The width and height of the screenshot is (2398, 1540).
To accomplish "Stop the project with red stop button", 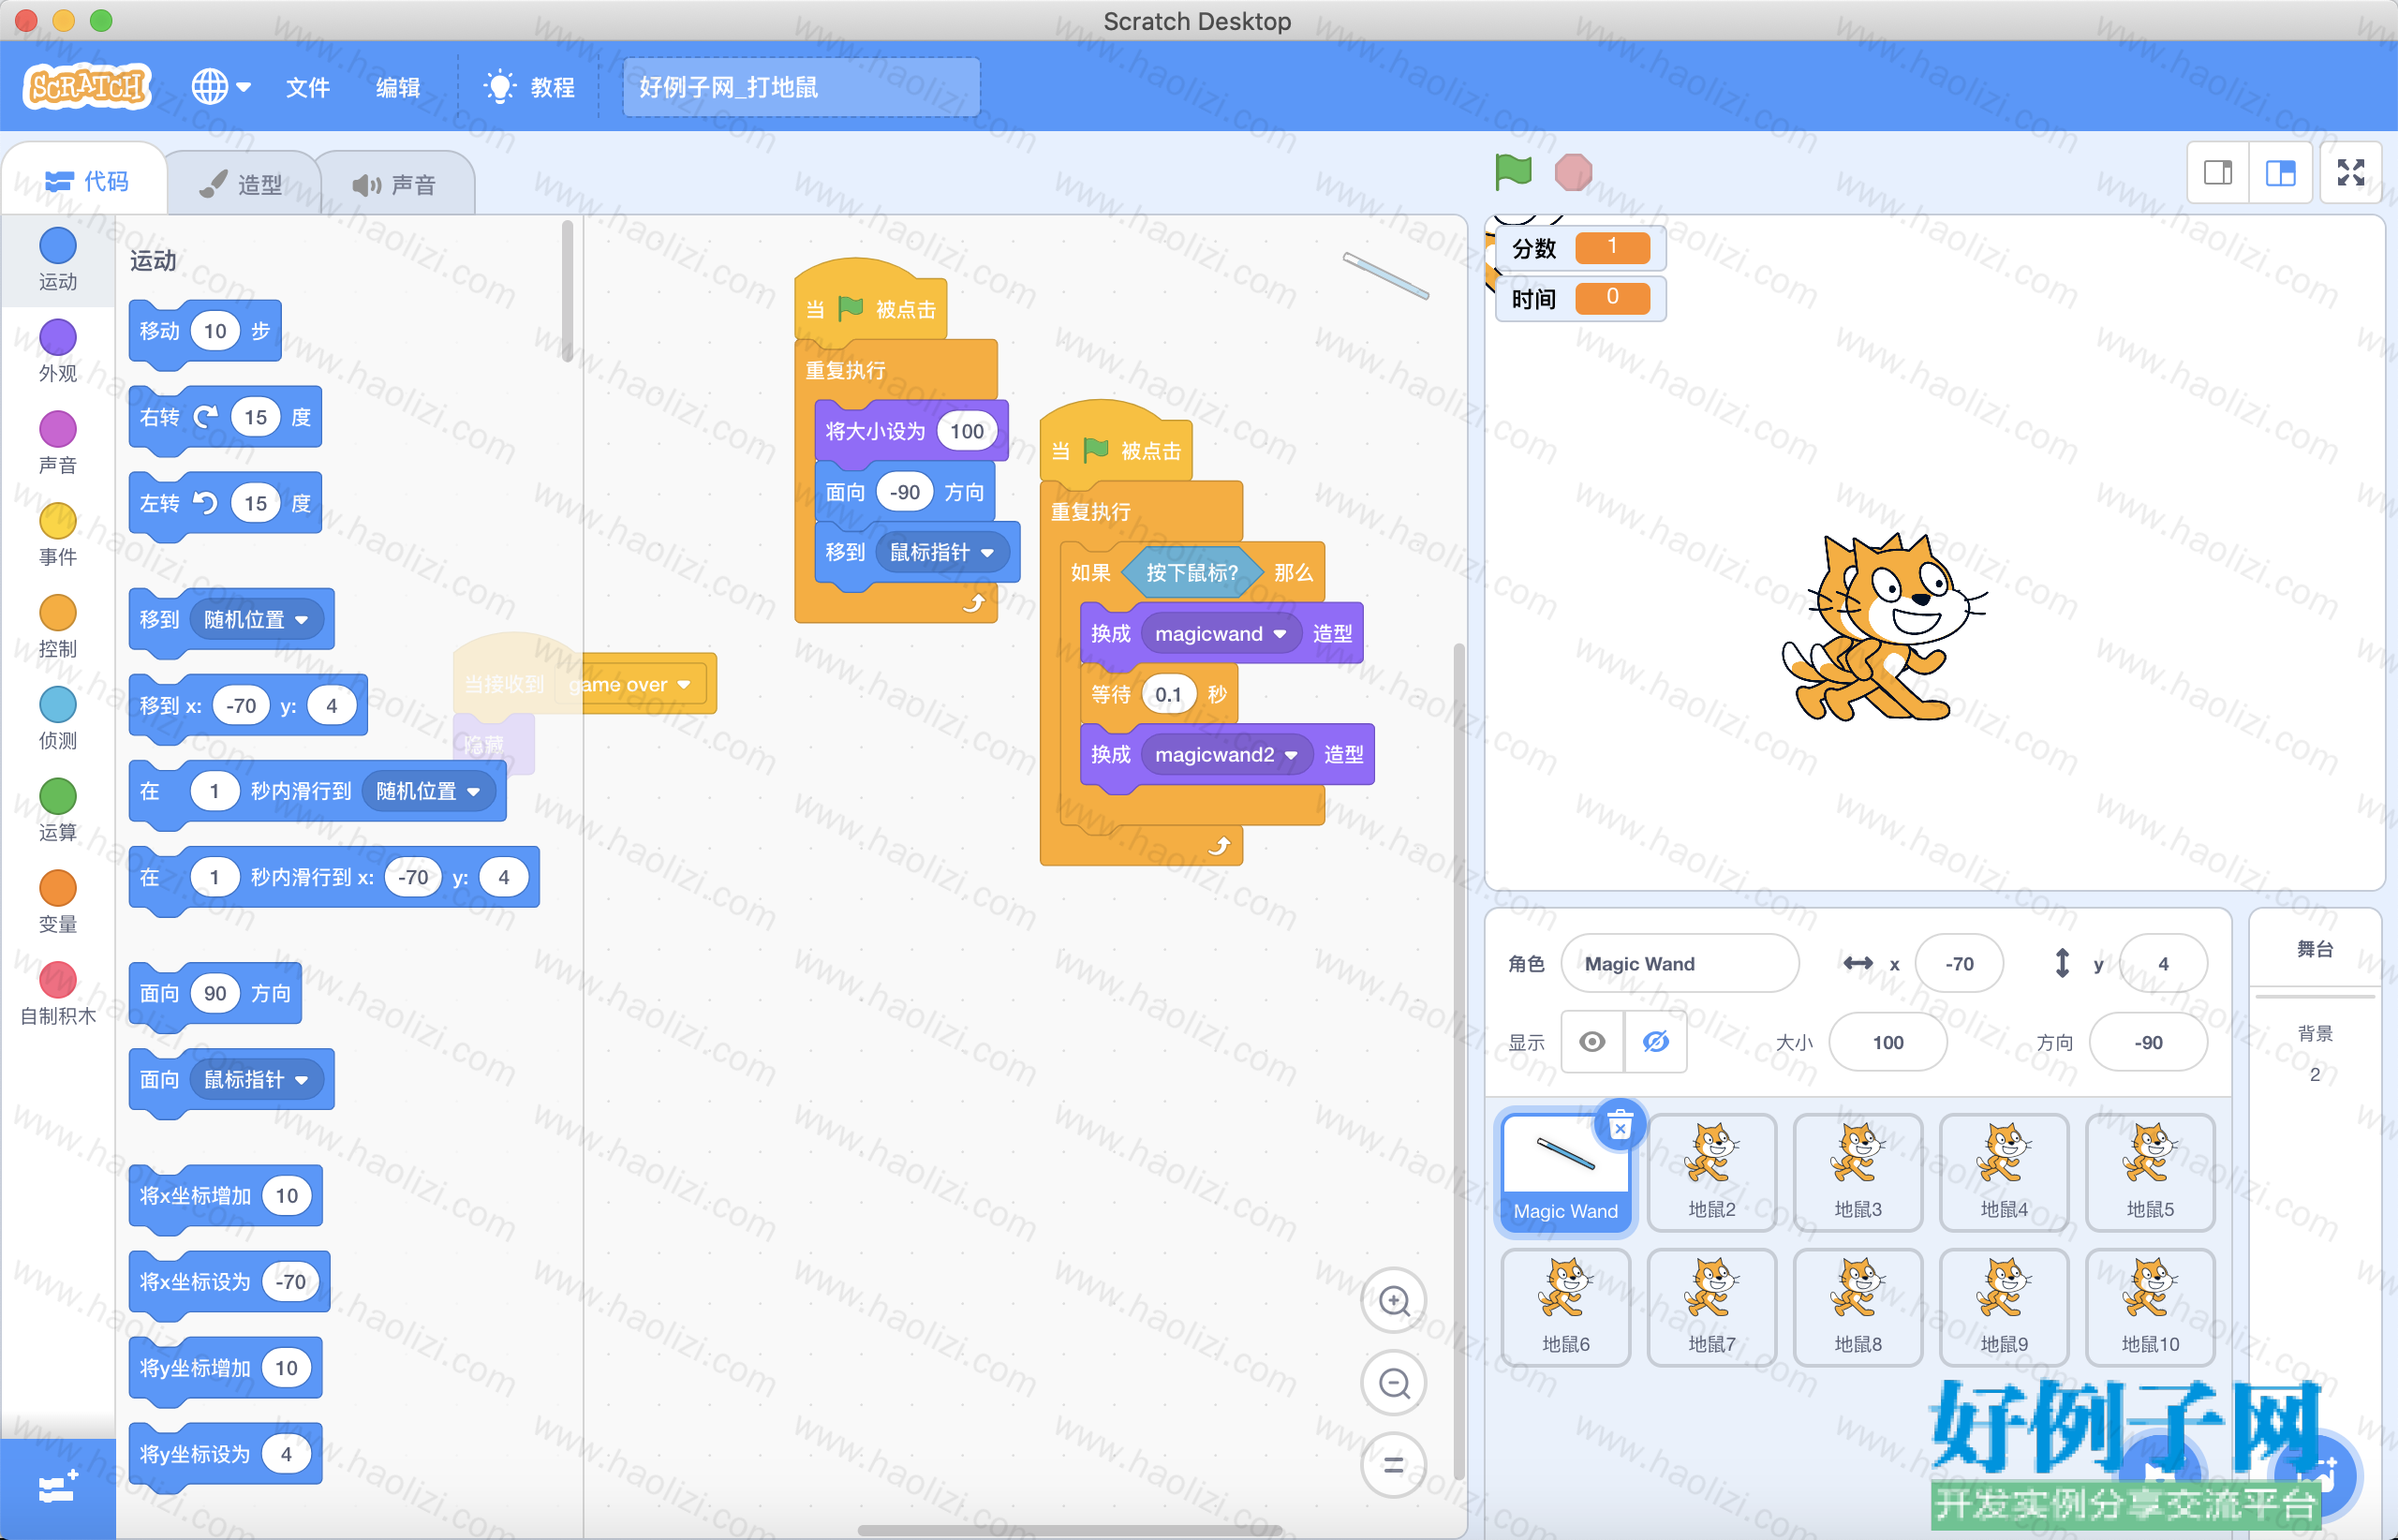I will pyautogui.click(x=1573, y=172).
